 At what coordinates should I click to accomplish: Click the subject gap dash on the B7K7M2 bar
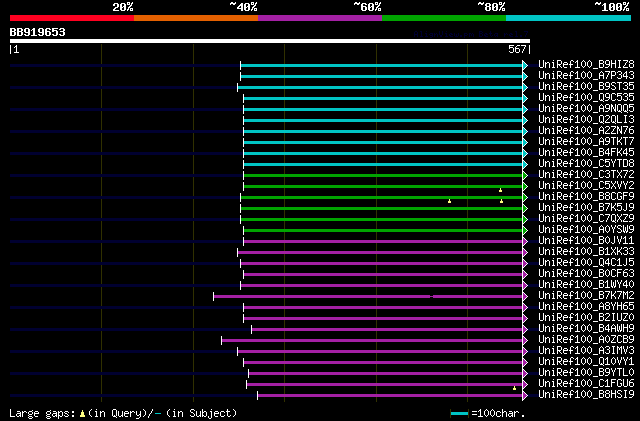431,296
